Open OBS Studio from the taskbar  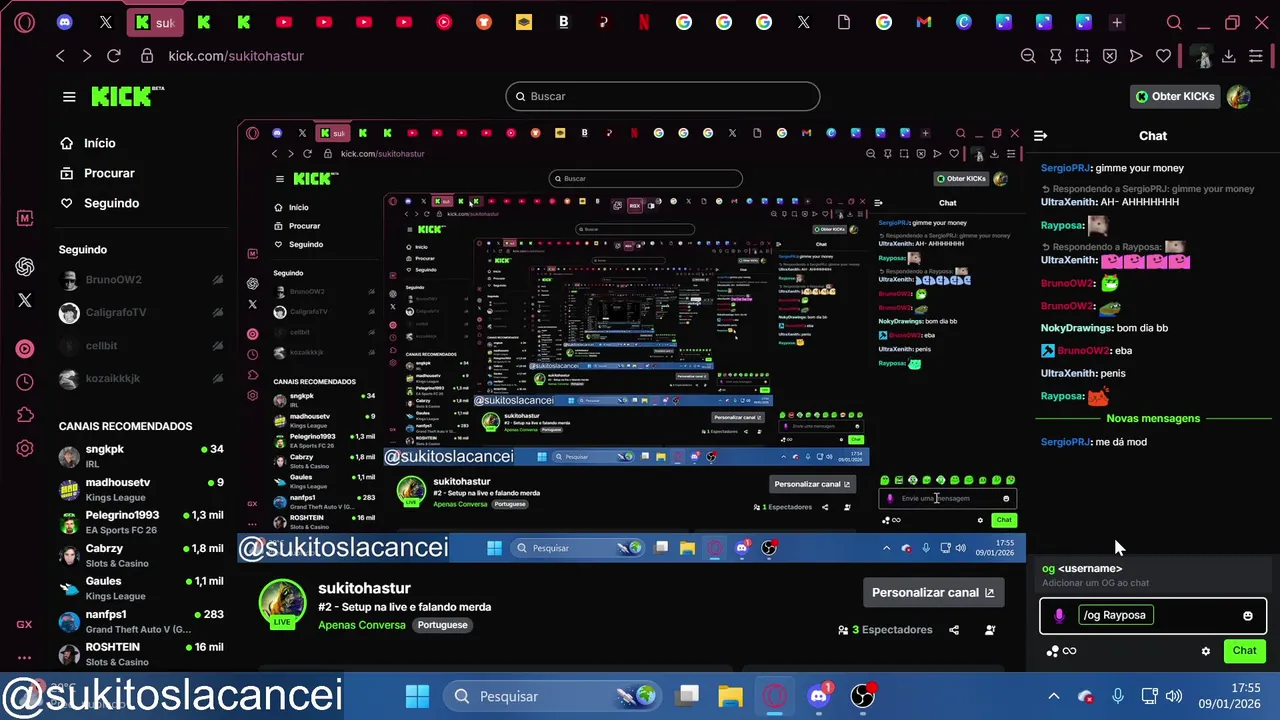(x=862, y=696)
